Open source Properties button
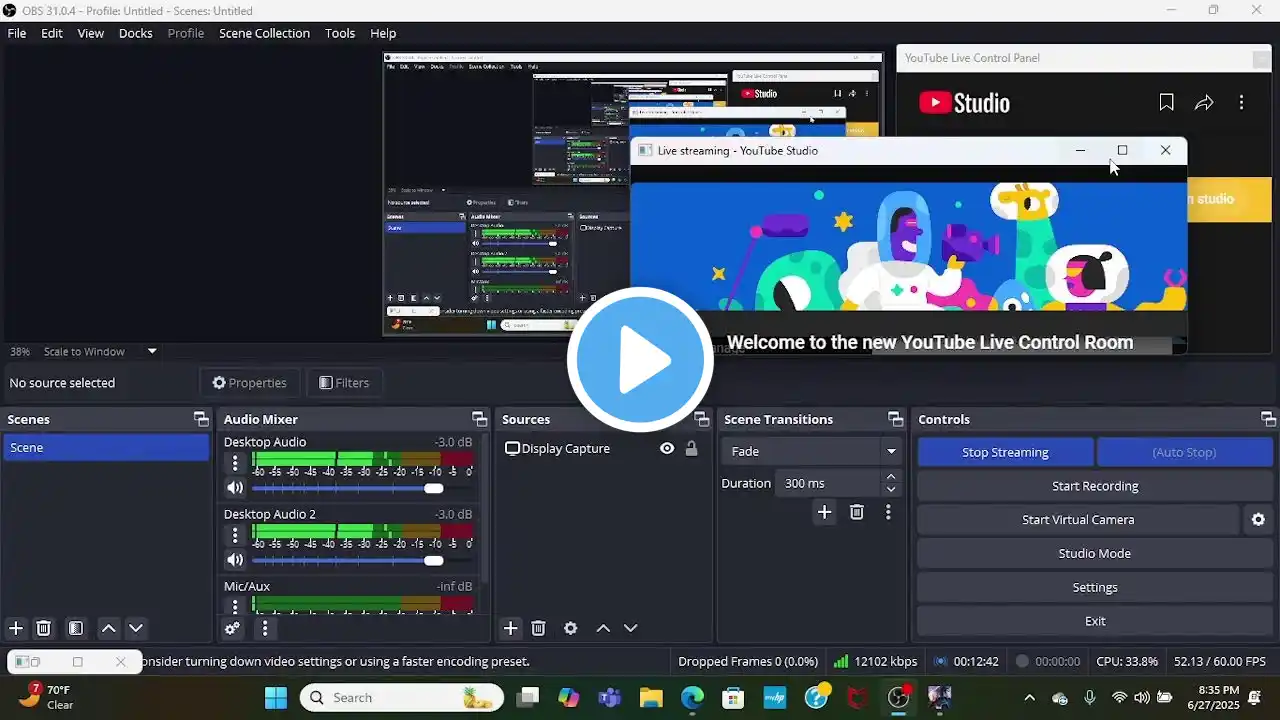1280x720 pixels. click(x=250, y=382)
